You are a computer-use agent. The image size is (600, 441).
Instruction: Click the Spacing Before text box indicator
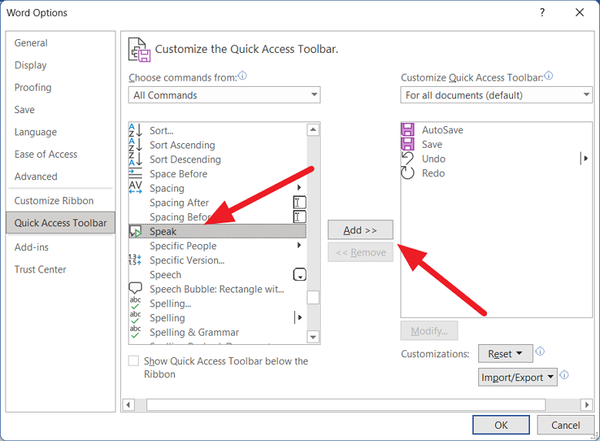pos(300,217)
